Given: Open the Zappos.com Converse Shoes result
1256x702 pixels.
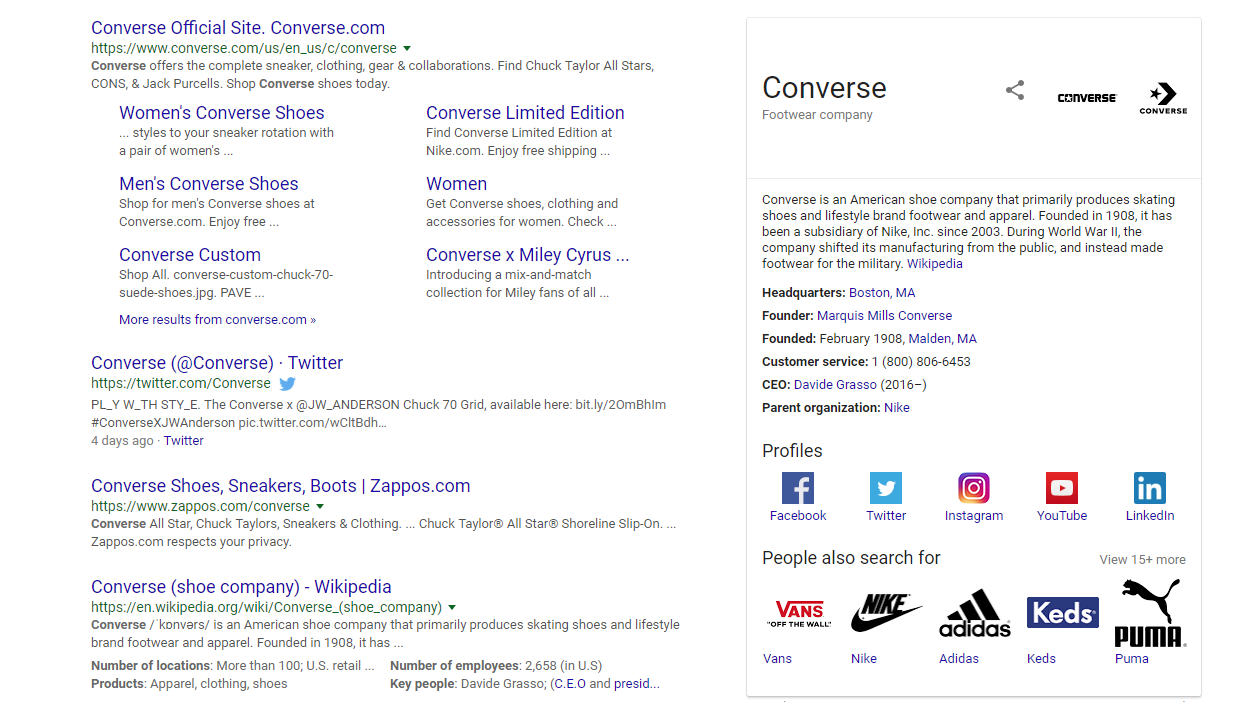Looking at the screenshot, I should tap(280, 486).
